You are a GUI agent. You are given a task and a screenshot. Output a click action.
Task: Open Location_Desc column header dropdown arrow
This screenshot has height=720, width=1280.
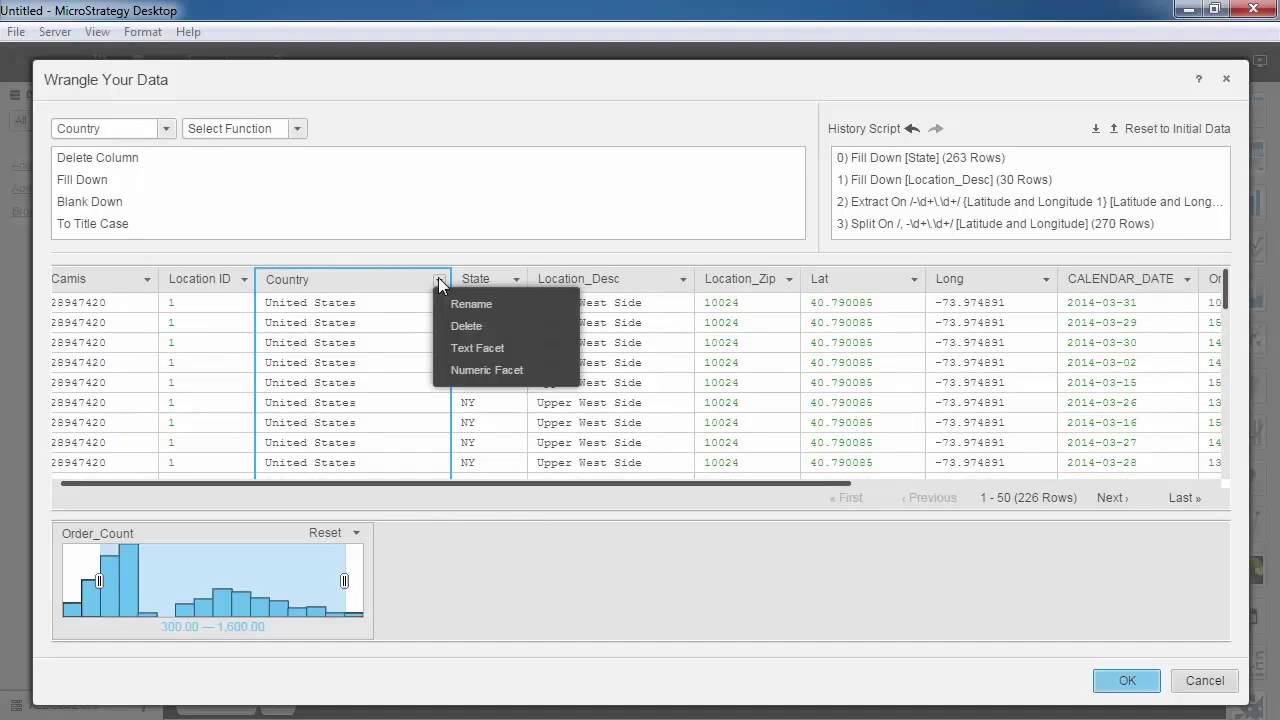(x=683, y=280)
